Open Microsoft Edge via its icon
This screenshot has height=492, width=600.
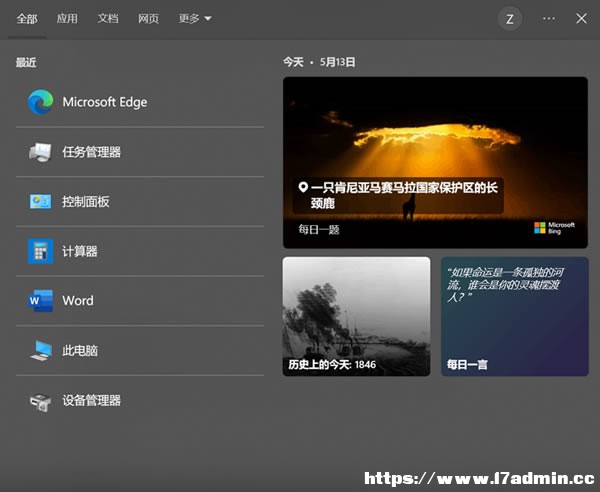click(40, 102)
